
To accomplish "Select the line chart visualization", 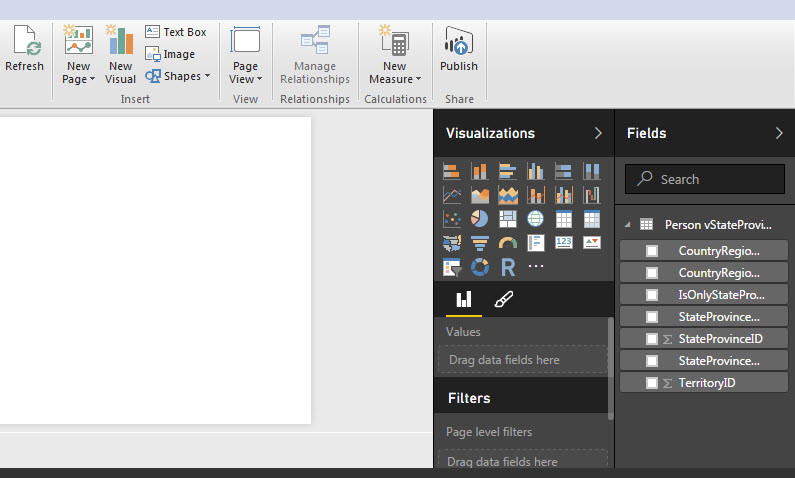I will coord(452,195).
